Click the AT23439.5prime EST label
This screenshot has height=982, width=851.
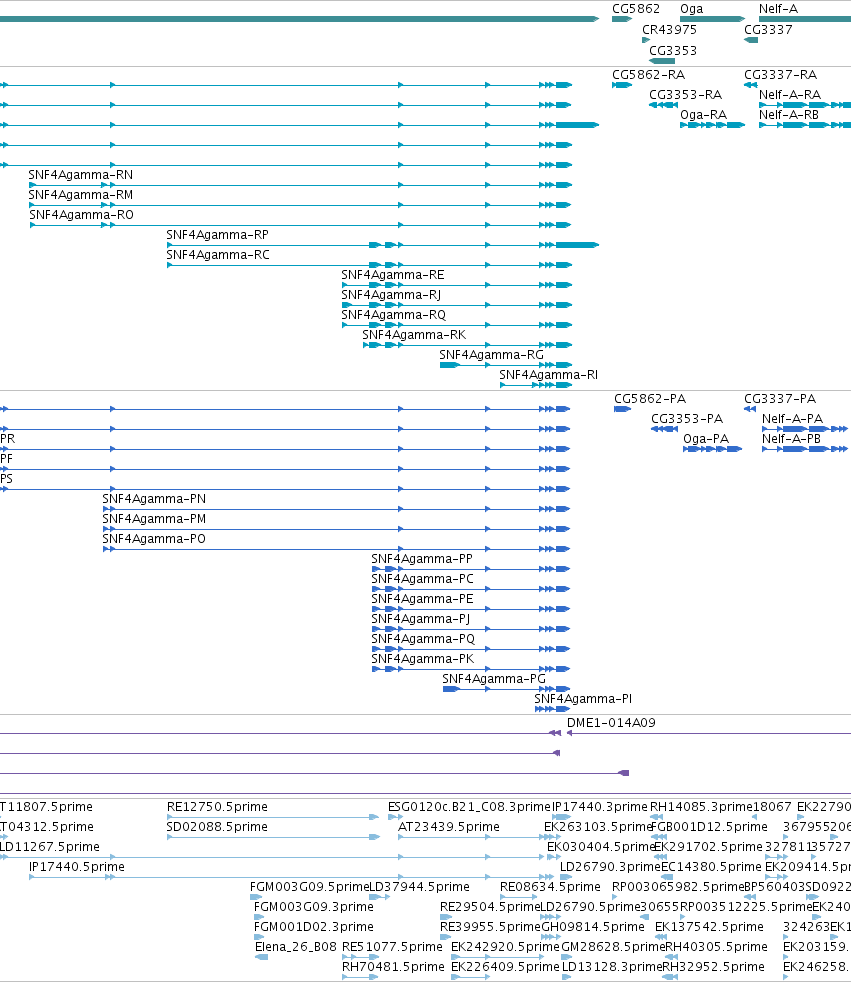pyautogui.click(x=449, y=827)
